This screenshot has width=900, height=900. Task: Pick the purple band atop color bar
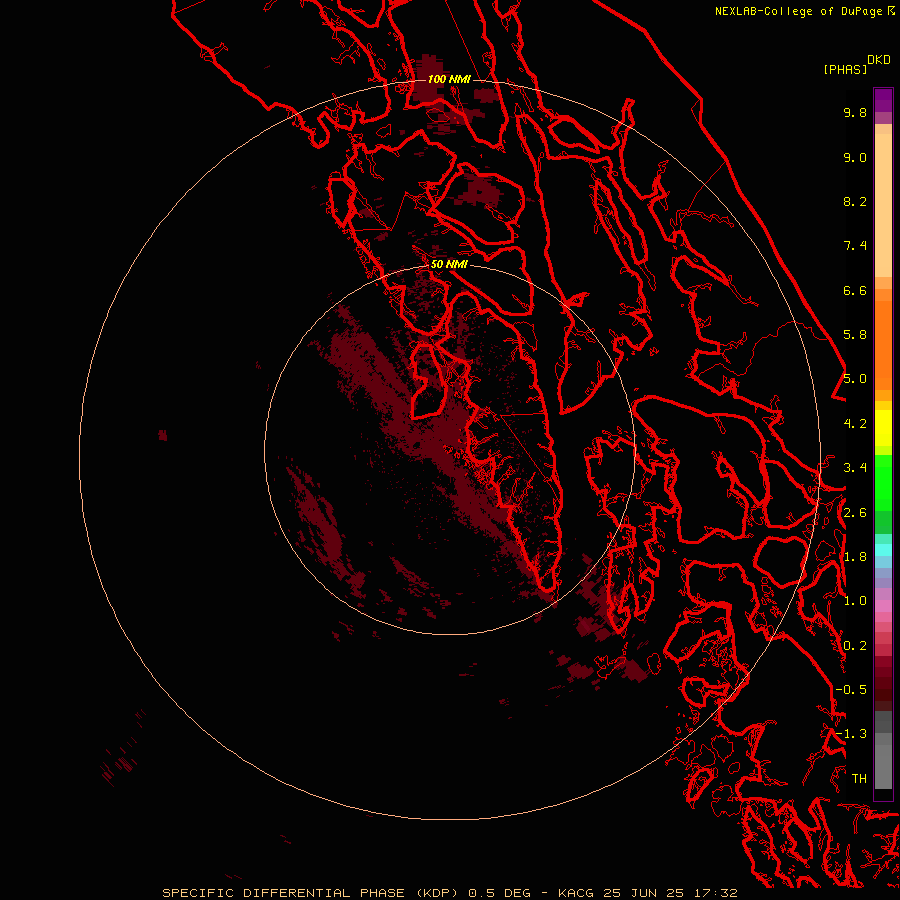pyautogui.click(x=883, y=100)
